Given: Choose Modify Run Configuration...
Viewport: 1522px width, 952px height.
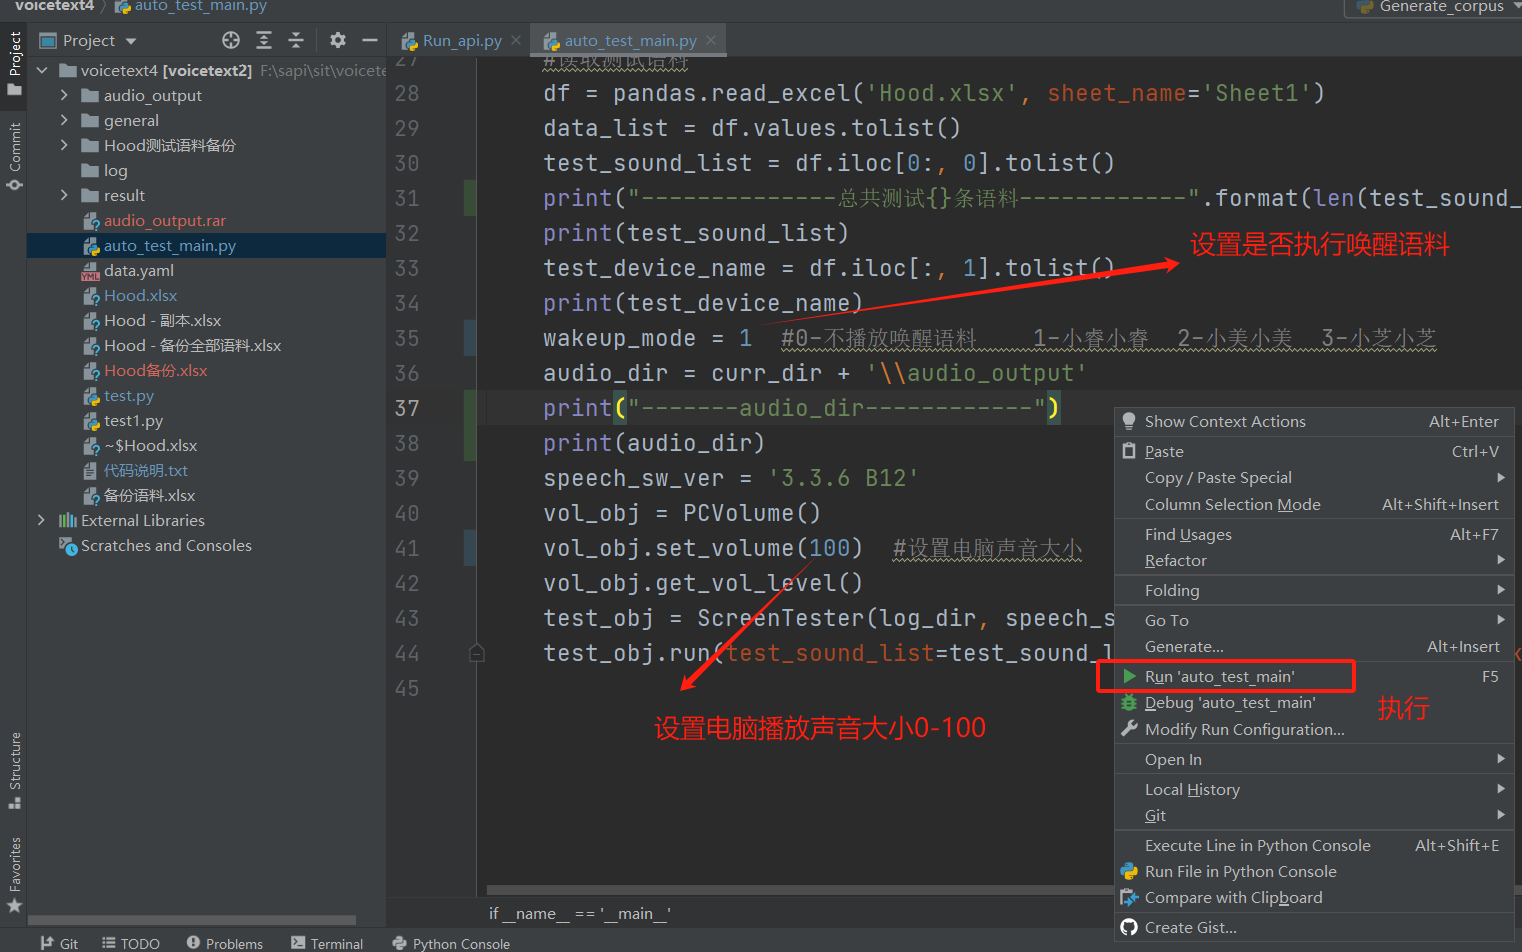Looking at the screenshot, I should tap(1314, 729).
